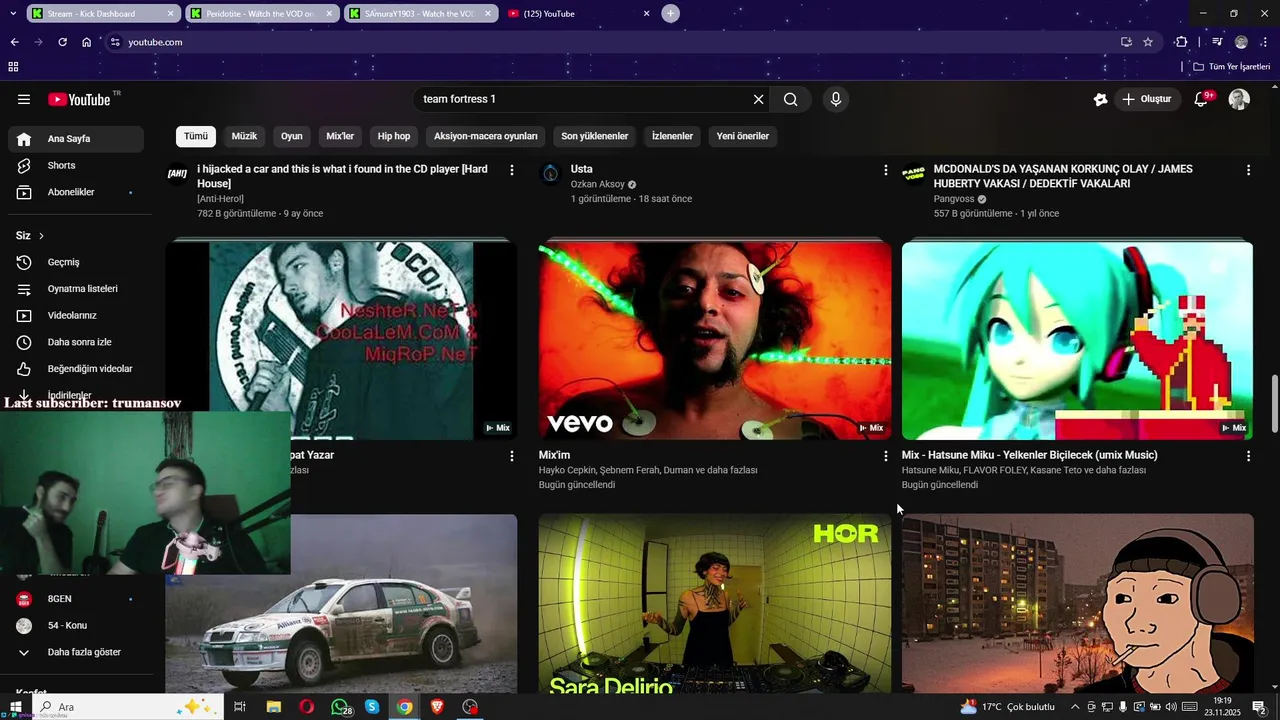Open Tüm Yer İşaretleri bookmarks folder
Image resolution: width=1280 pixels, height=720 pixels.
[x=1232, y=67]
